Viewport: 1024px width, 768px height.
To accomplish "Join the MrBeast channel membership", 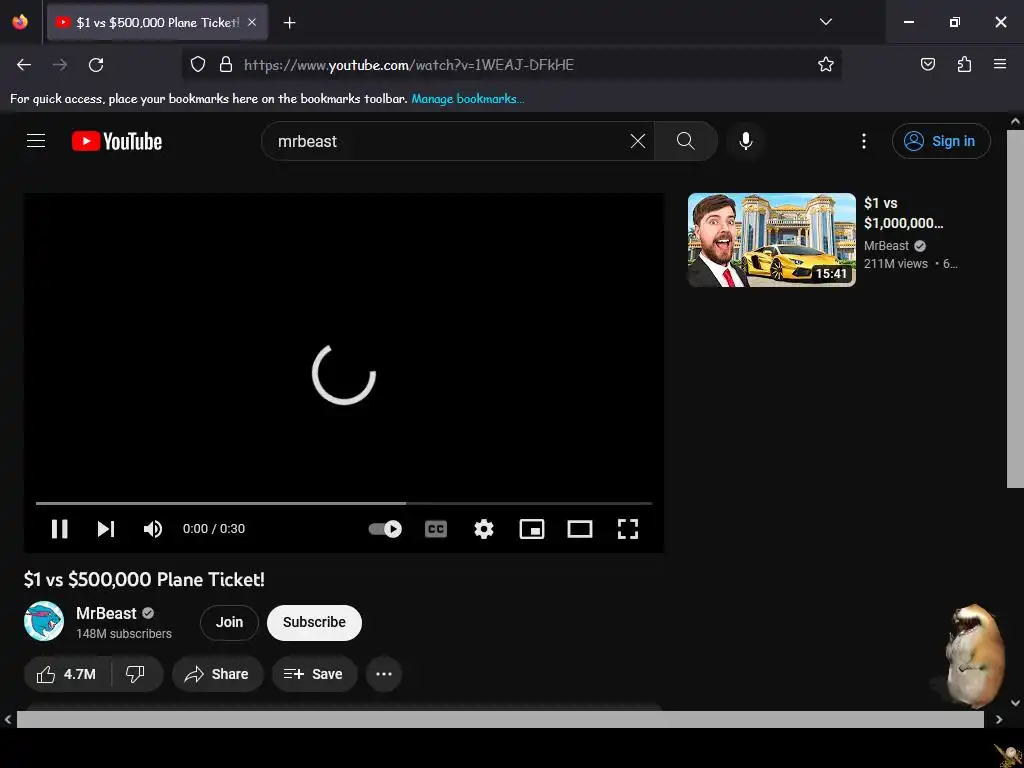I will pos(229,622).
